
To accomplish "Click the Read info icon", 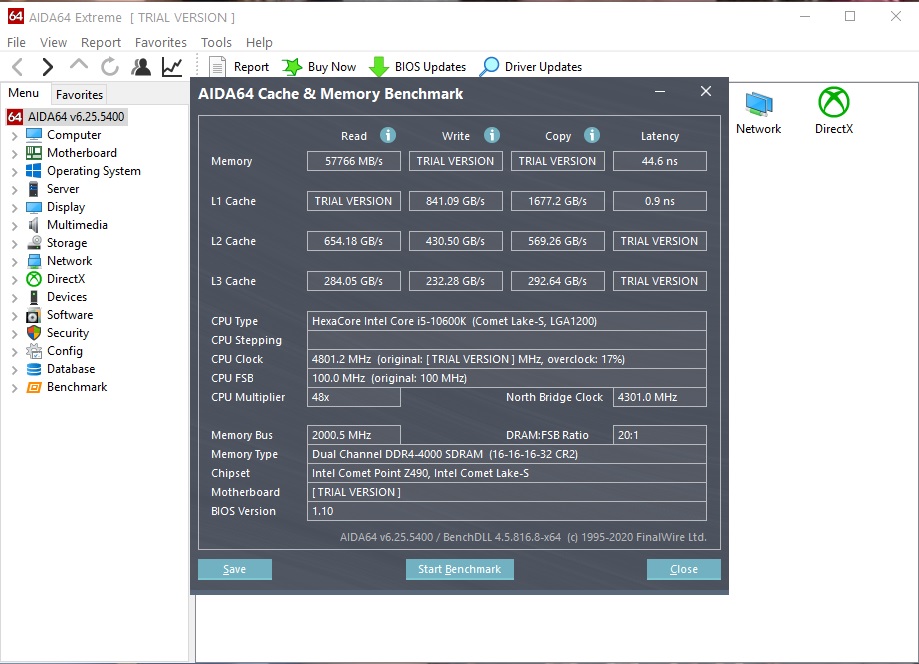I will tap(387, 135).
